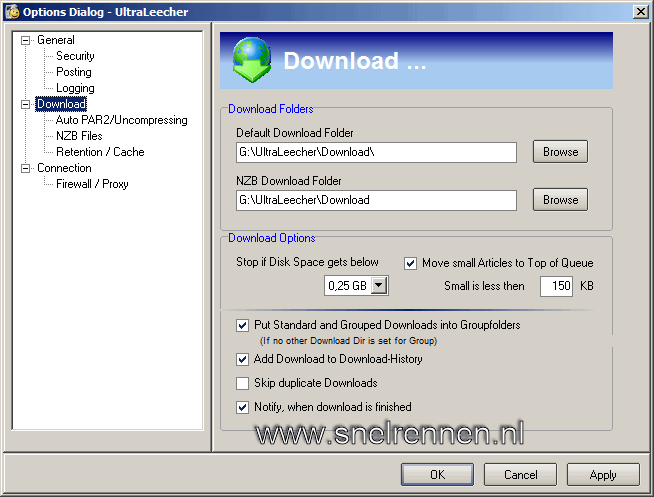This screenshot has width=654, height=497.
Task: Collapse the Download tree node
Action: (25, 104)
